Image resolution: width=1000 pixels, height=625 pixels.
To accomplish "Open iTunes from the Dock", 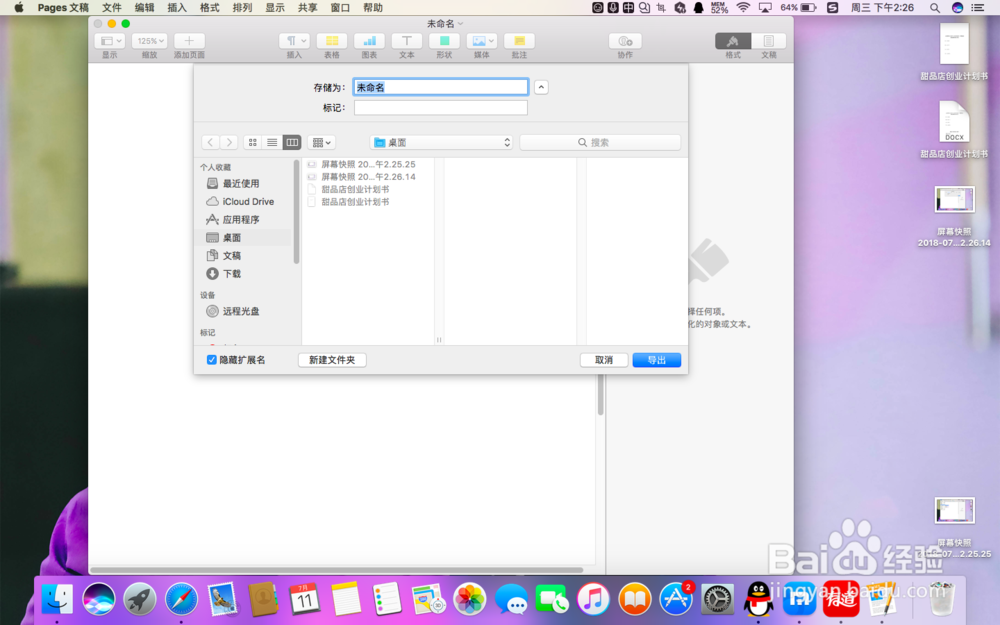I will pyautogui.click(x=593, y=599).
